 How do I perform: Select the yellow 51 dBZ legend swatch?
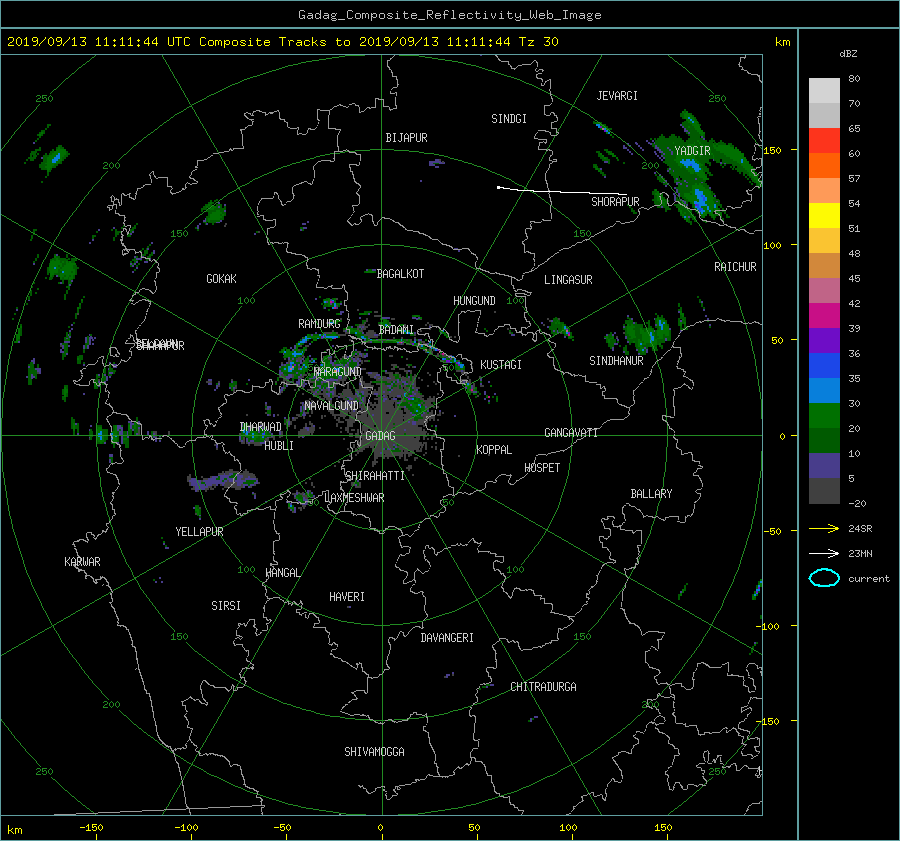tap(824, 215)
